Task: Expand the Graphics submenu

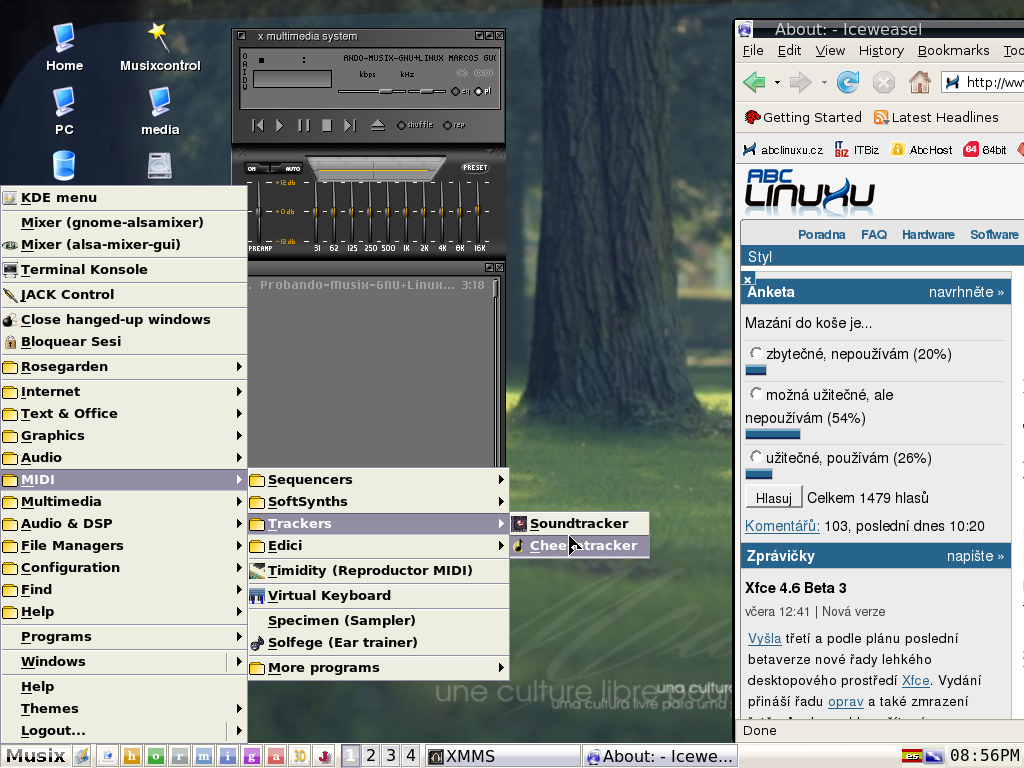Action: pos(123,436)
